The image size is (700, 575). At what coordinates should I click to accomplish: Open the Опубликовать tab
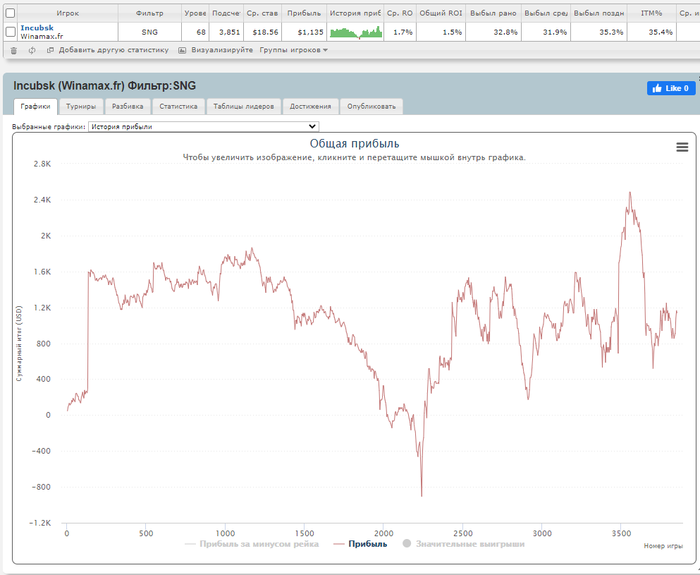(371, 106)
